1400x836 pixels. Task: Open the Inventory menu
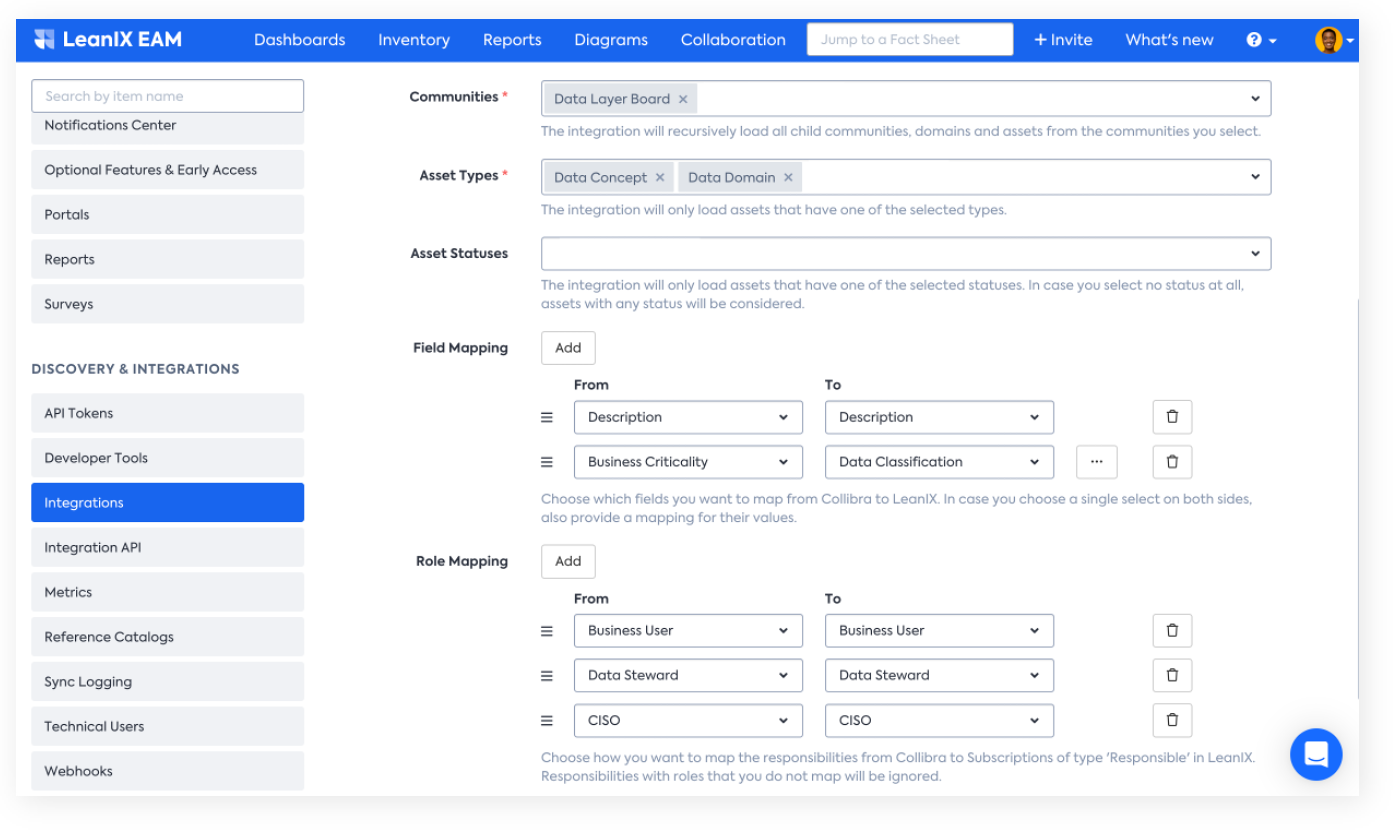coord(414,40)
